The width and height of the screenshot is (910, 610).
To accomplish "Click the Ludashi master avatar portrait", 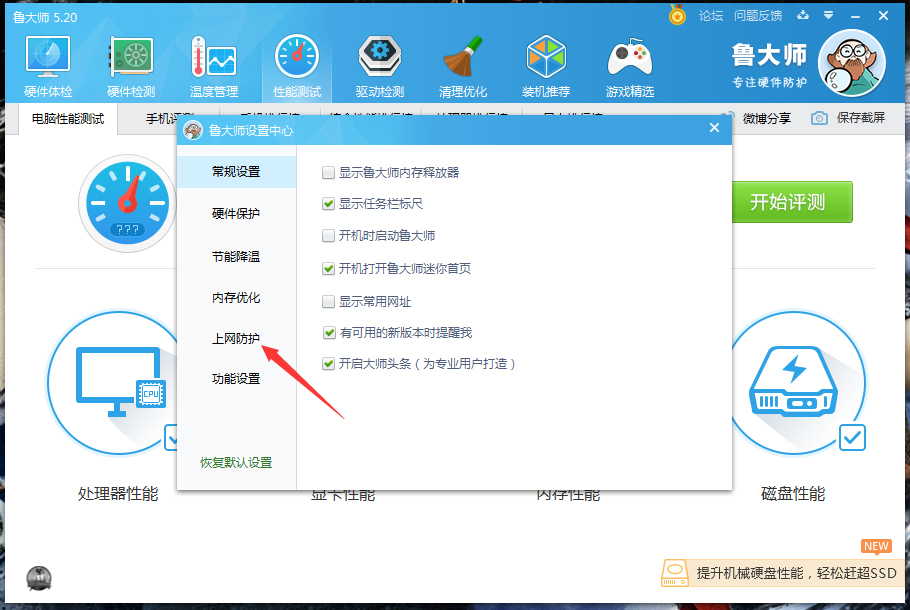I will point(851,64).
